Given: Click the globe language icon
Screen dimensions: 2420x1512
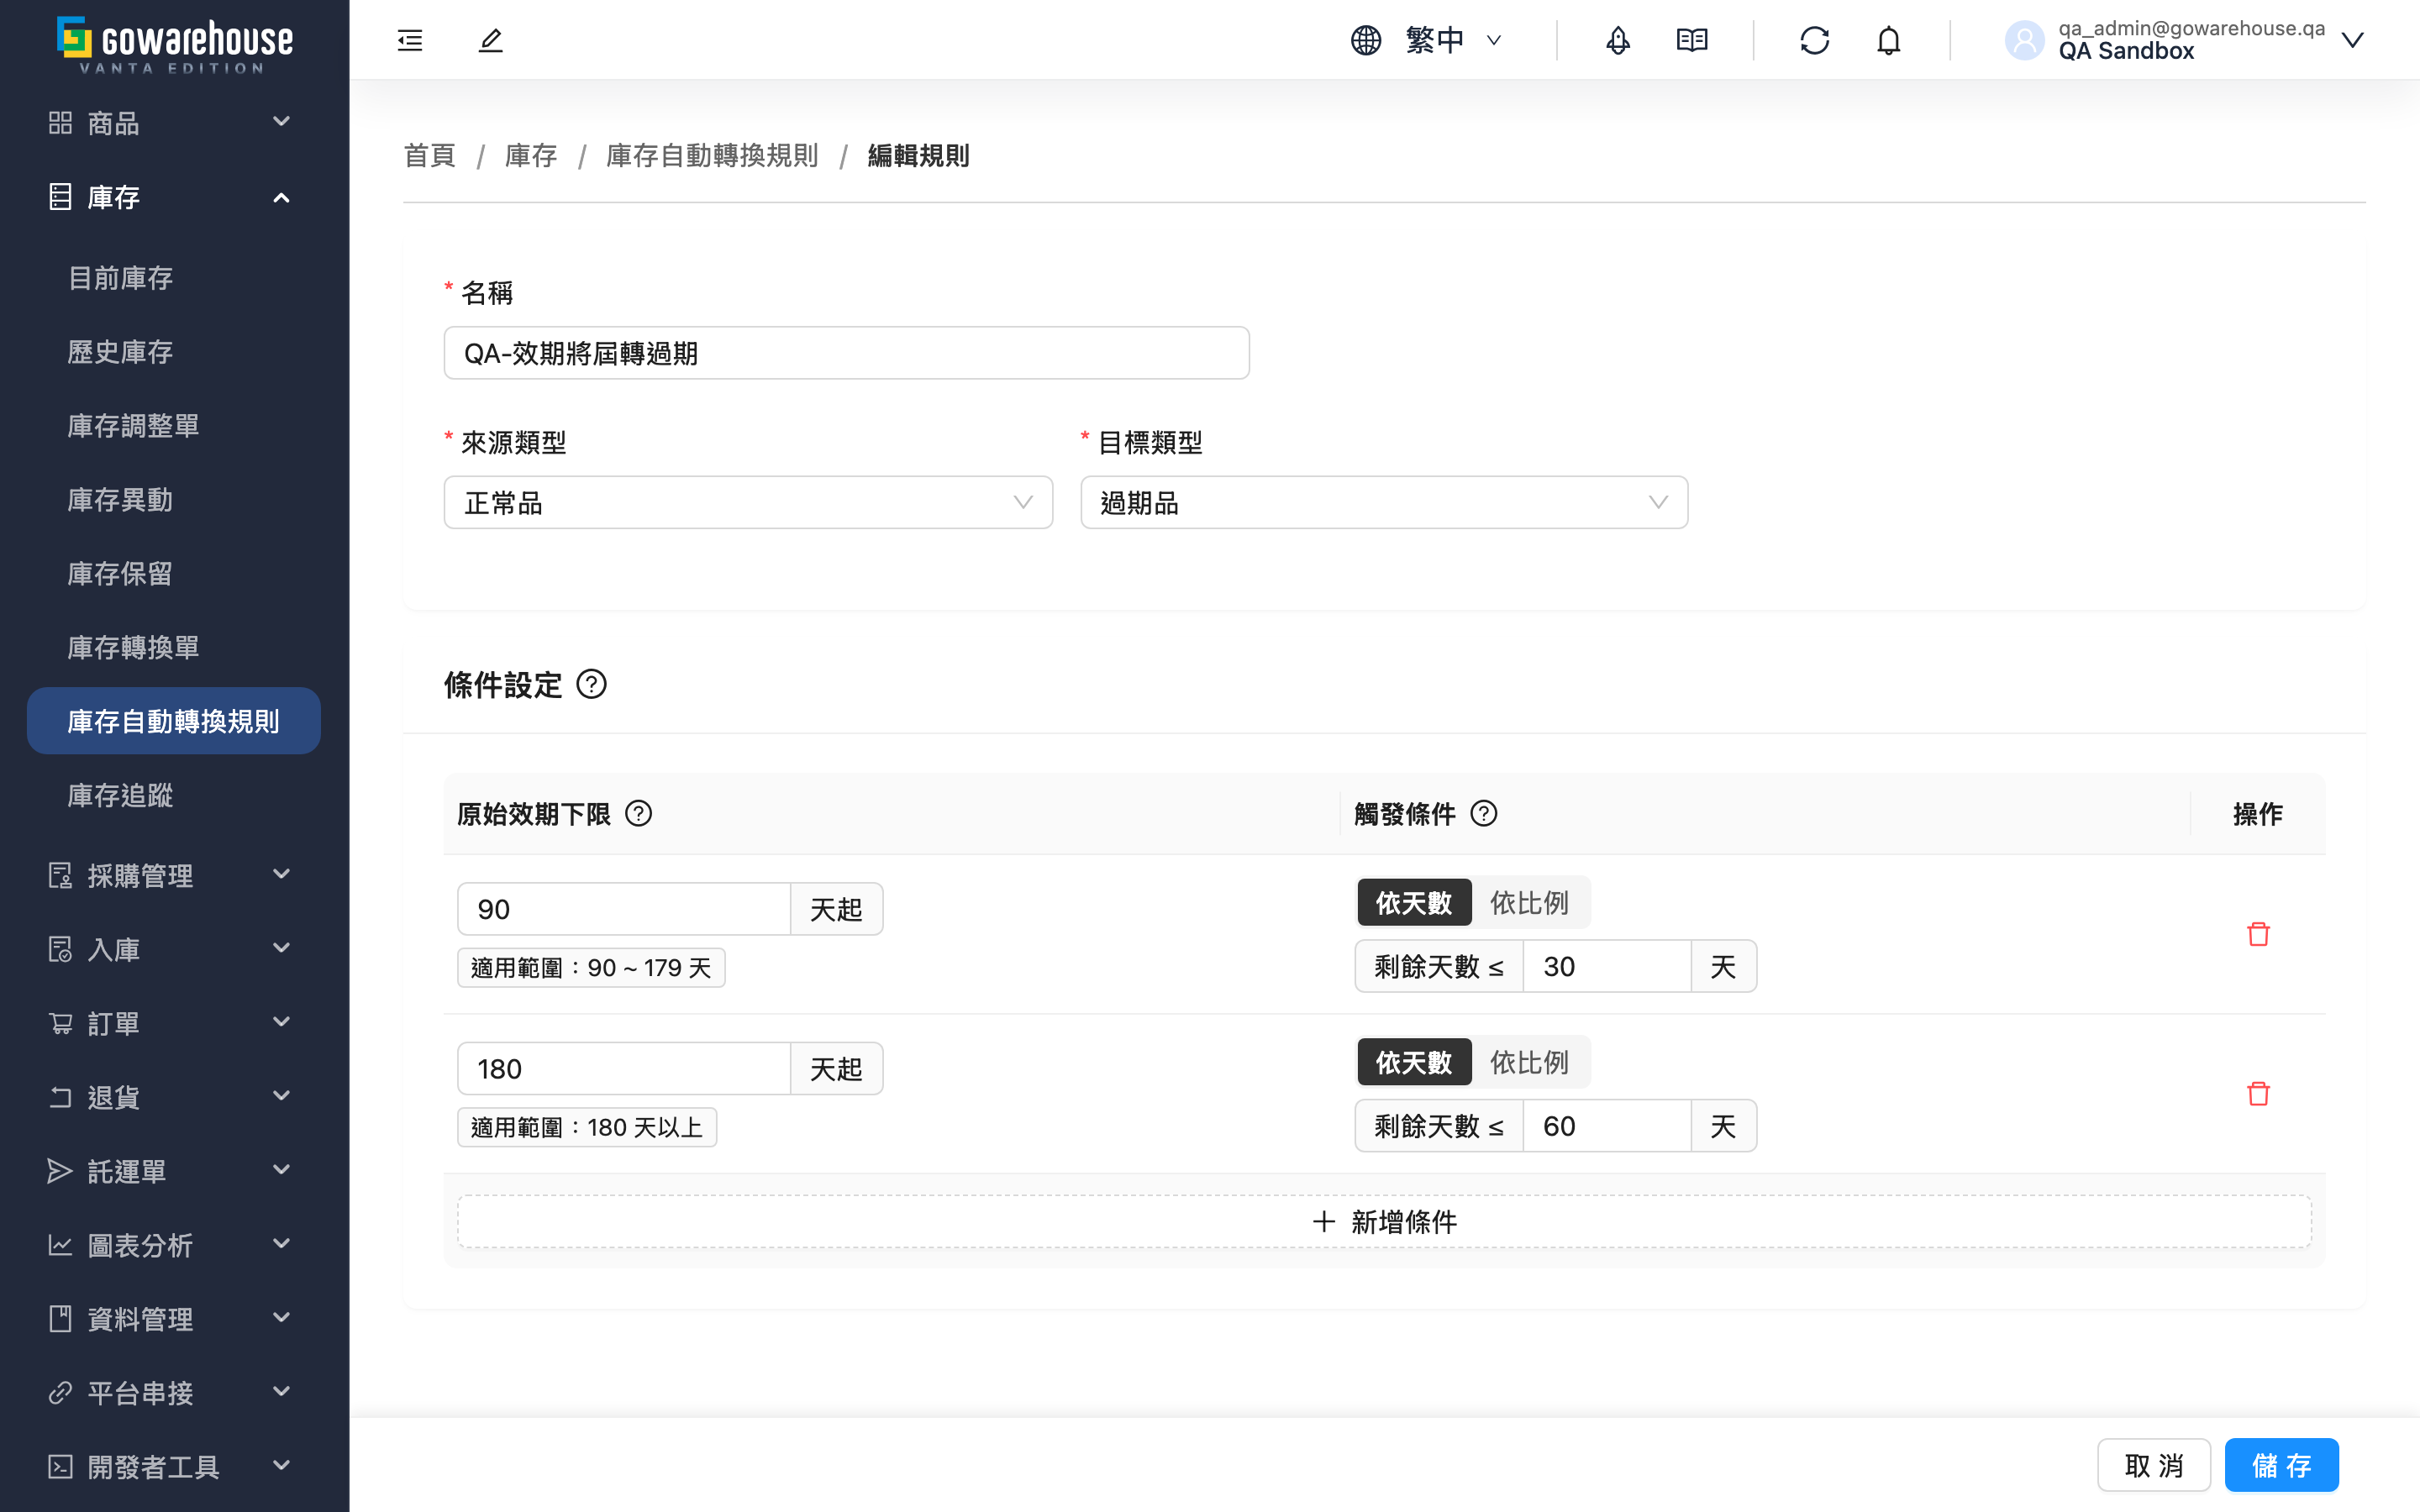Looking at the screenshot, I should pos(1366,40).
